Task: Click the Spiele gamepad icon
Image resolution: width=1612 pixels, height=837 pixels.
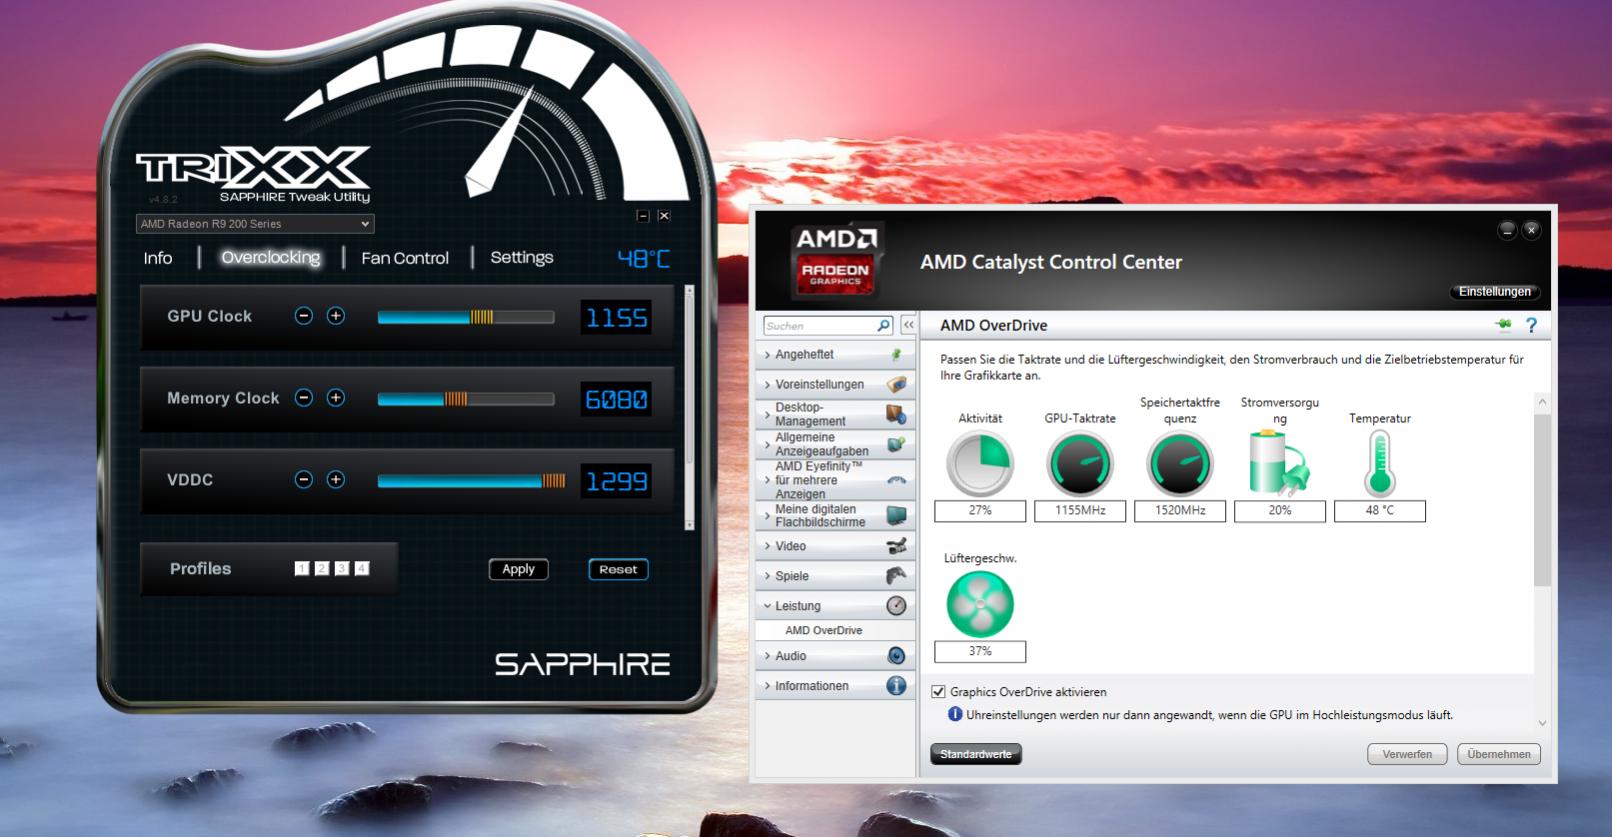Action: tap(896, 576)
